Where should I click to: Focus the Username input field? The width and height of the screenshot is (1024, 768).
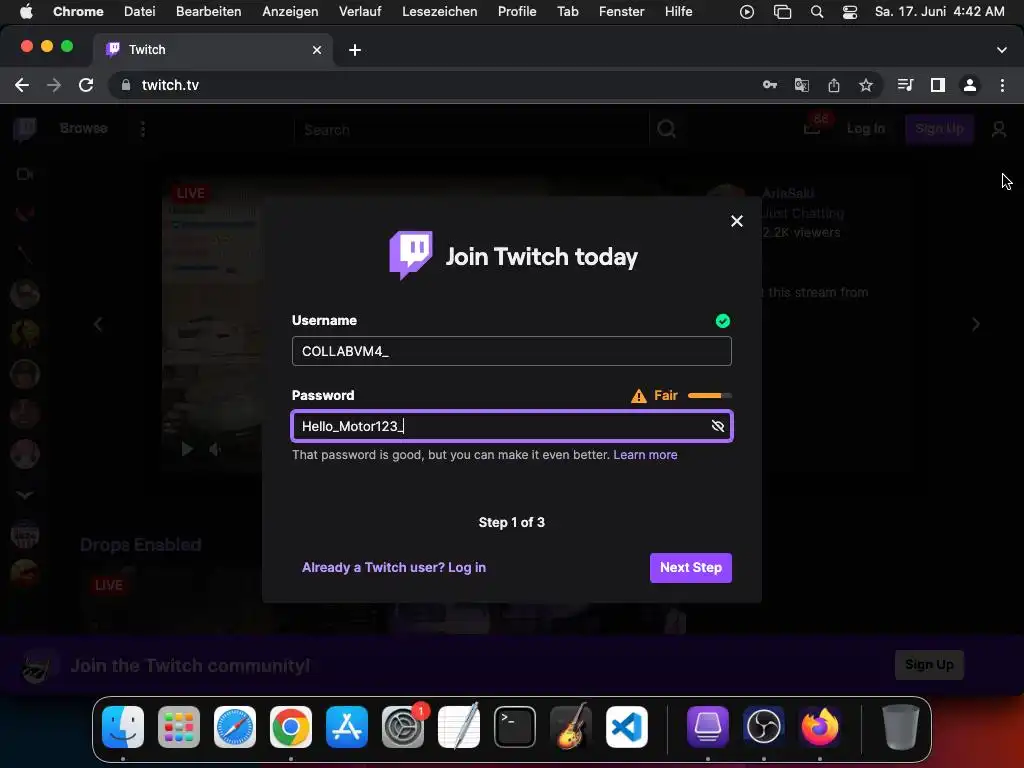click(x=511, y=351)
